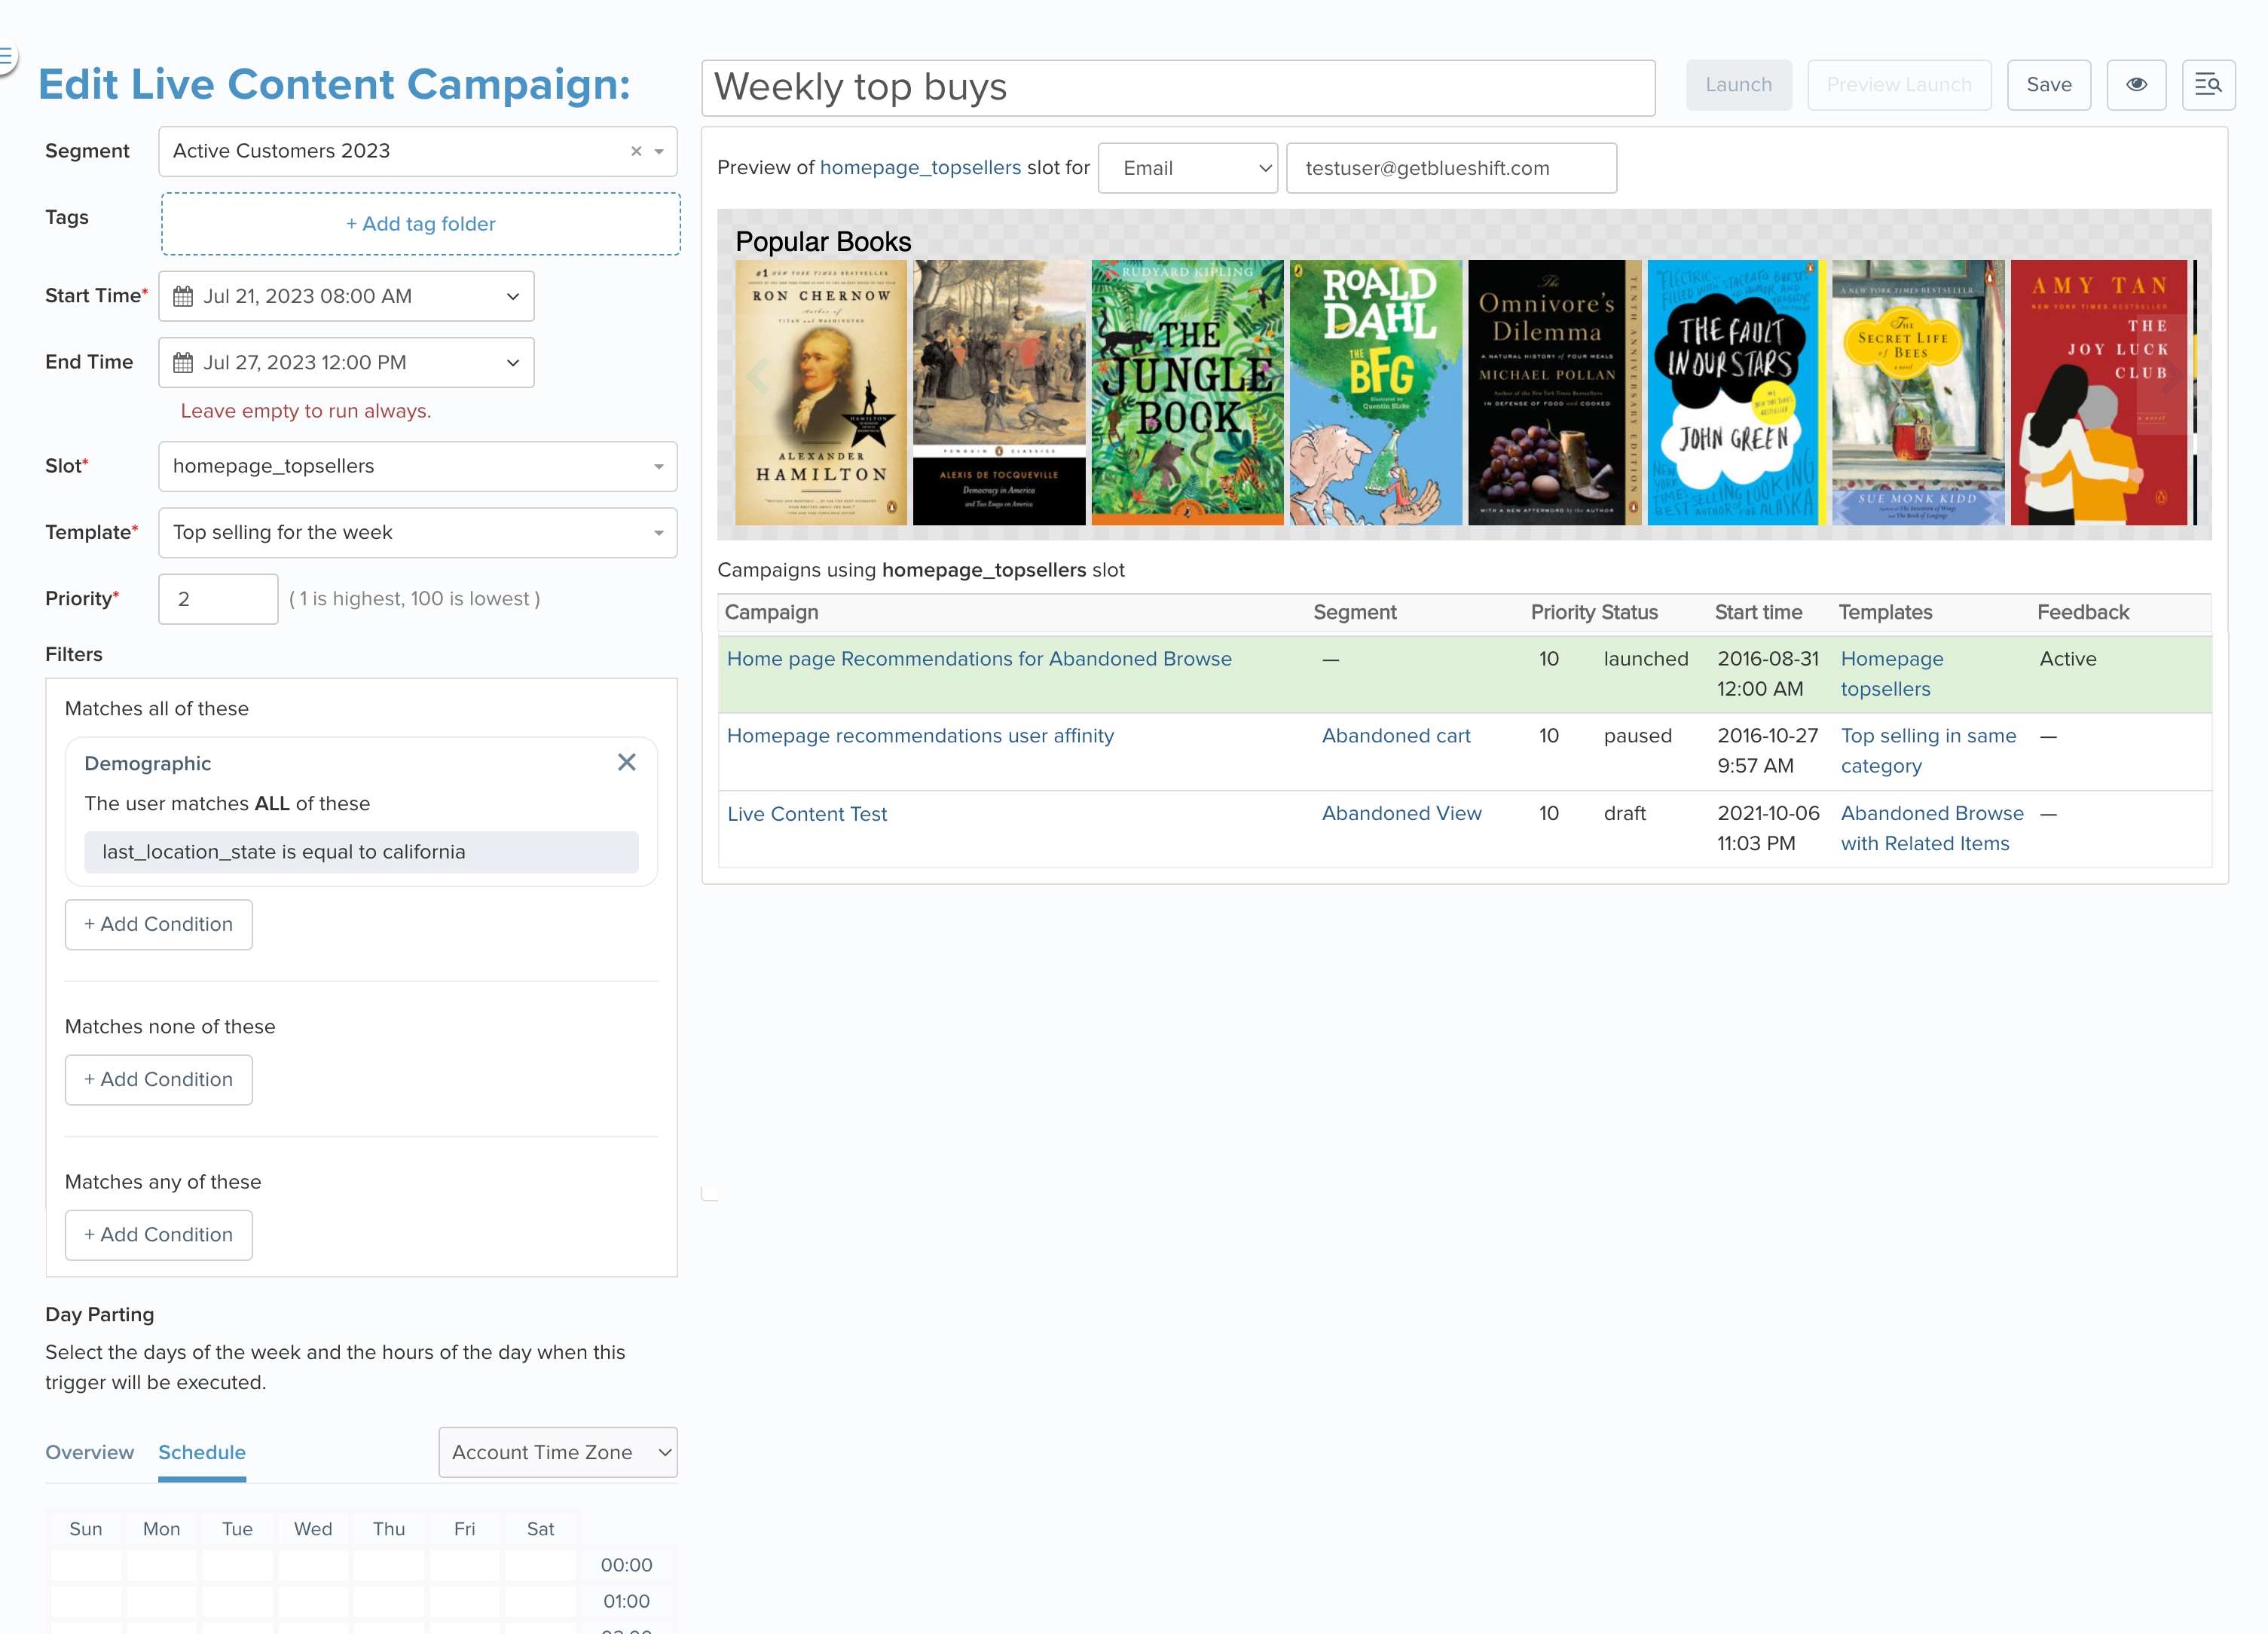Add condition under Matches any of these
The image size is (2268, 1634).
[x=159, y=1234]
